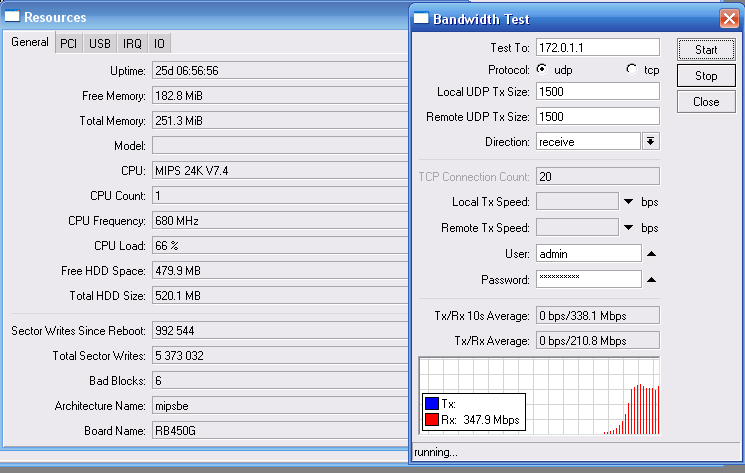
Task: Collapse the User field with up arrow
Action: [650, 254]
